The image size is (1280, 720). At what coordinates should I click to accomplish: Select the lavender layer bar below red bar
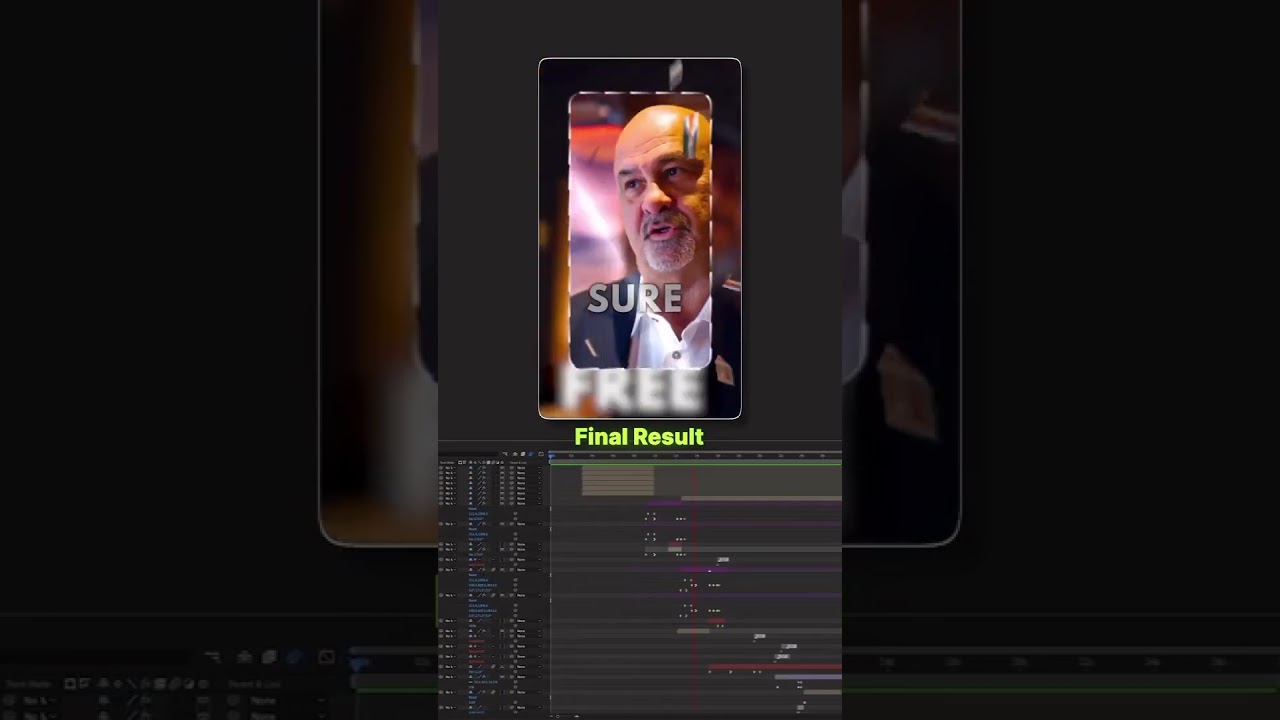(808, 677)
